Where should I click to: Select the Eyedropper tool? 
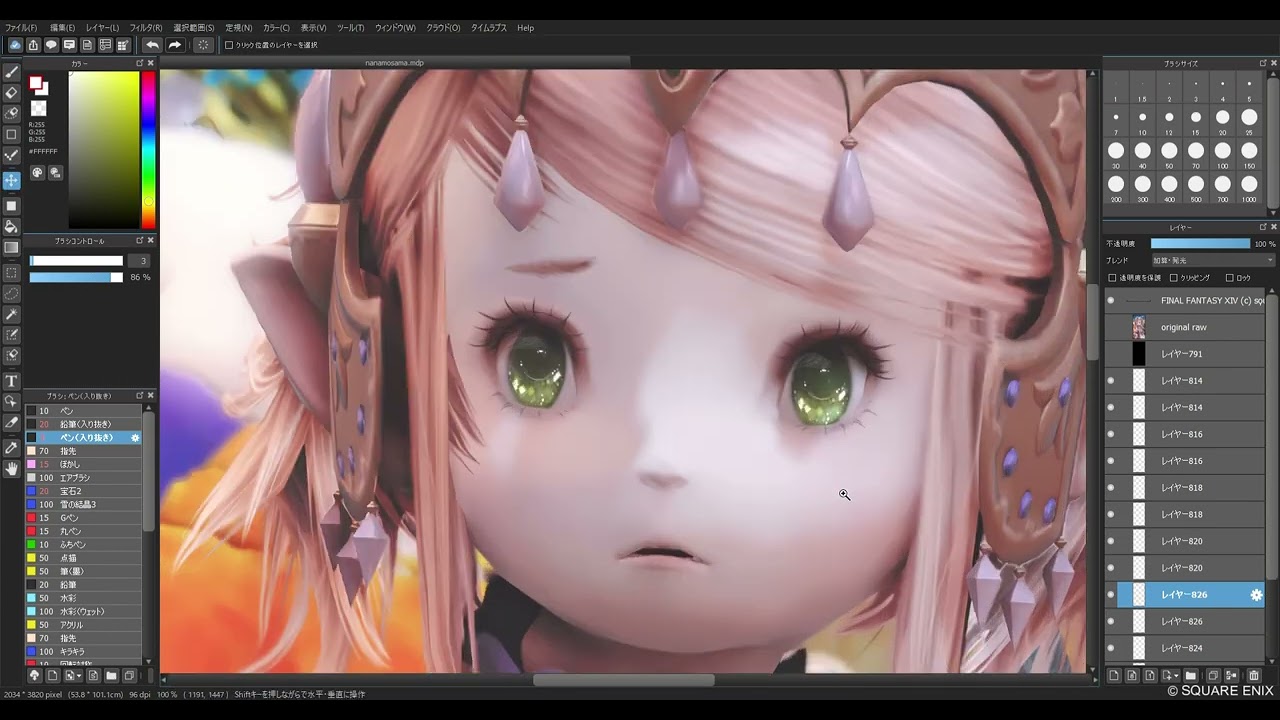12,447
